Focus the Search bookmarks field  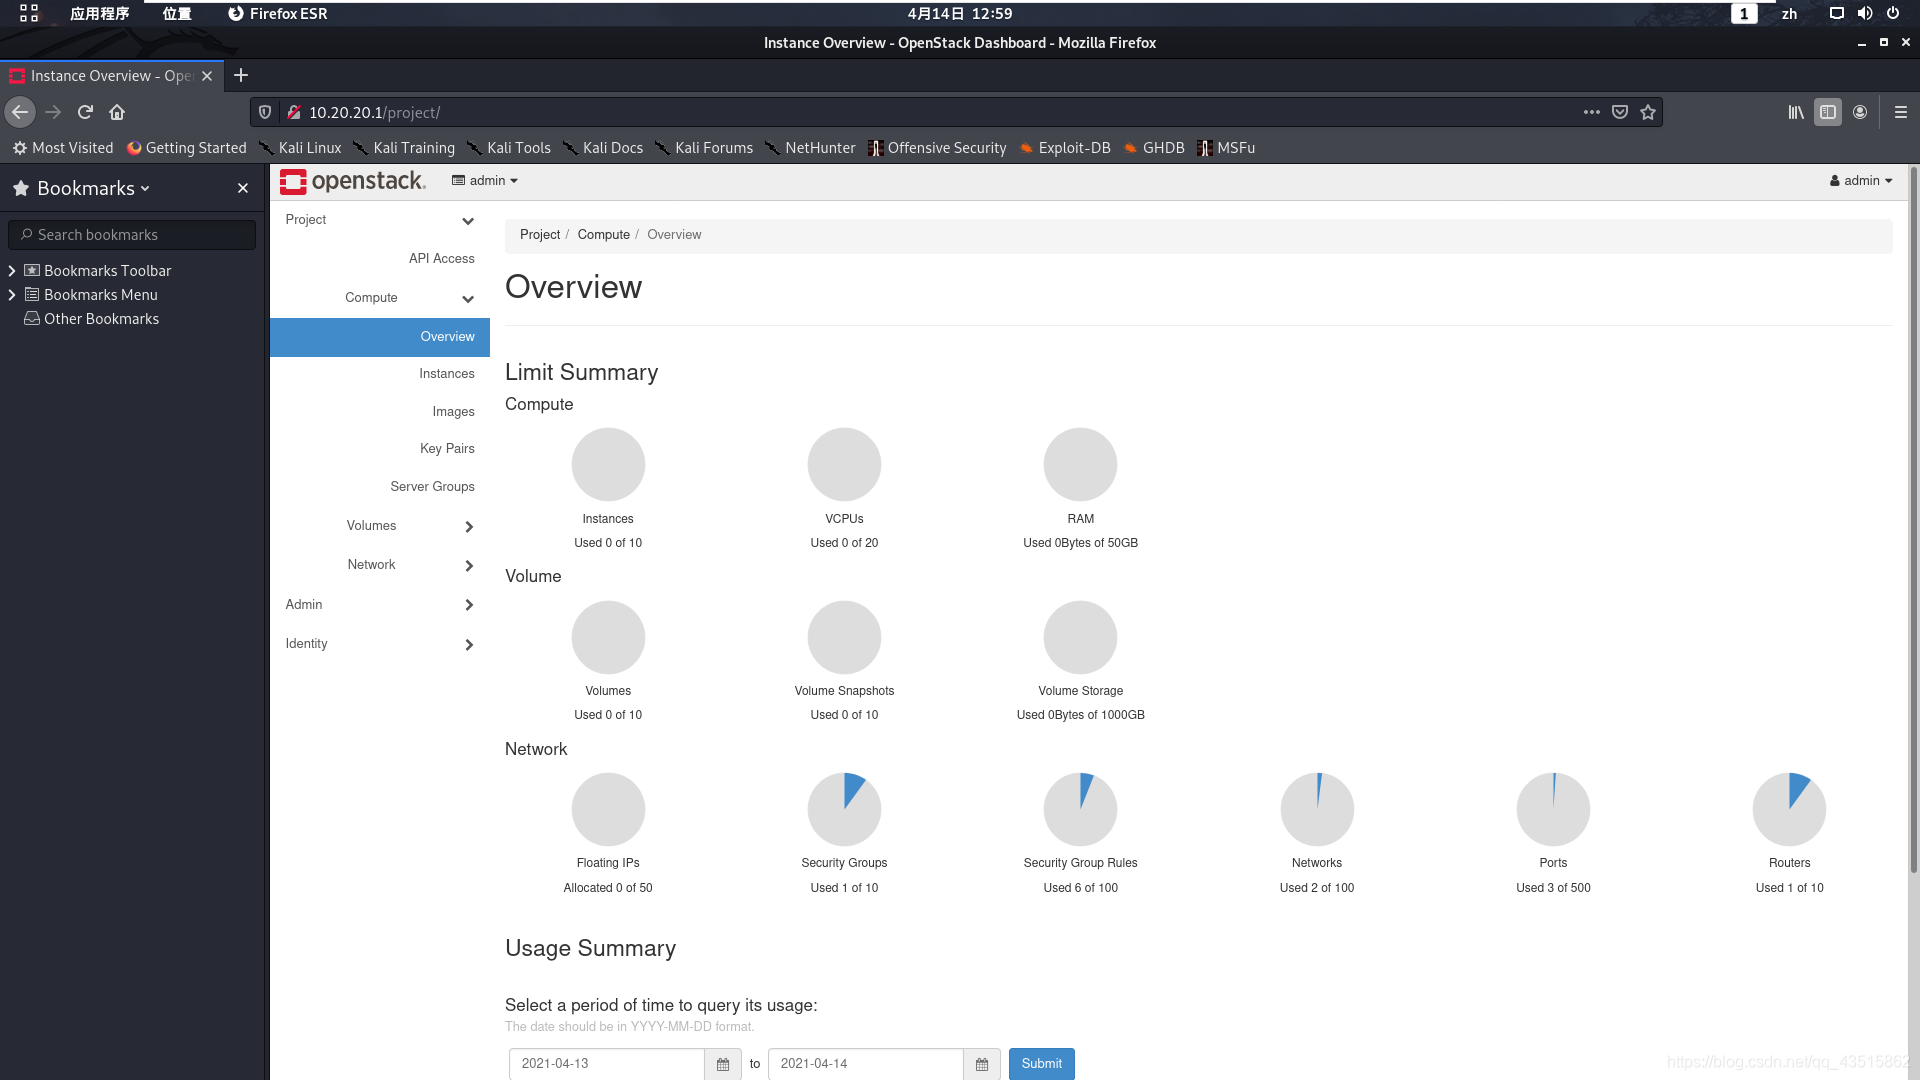tap(132, 235)
